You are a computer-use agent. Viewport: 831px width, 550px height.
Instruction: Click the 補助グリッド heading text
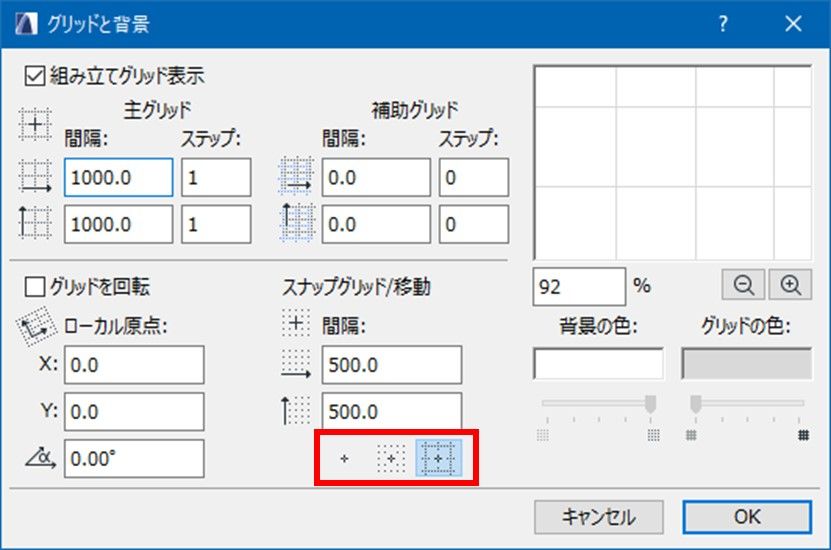click(415, 110)
